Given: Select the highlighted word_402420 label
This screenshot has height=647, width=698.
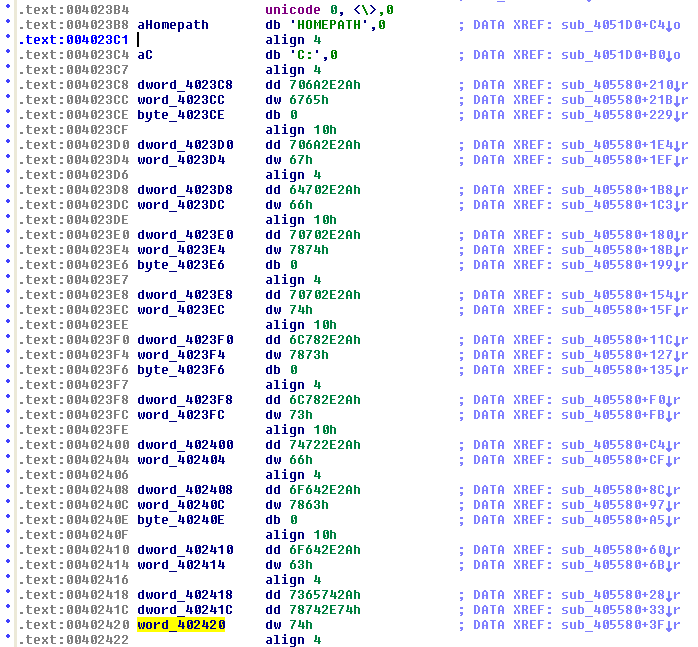Looking at the screenshot, I should (x=181, y=625).
